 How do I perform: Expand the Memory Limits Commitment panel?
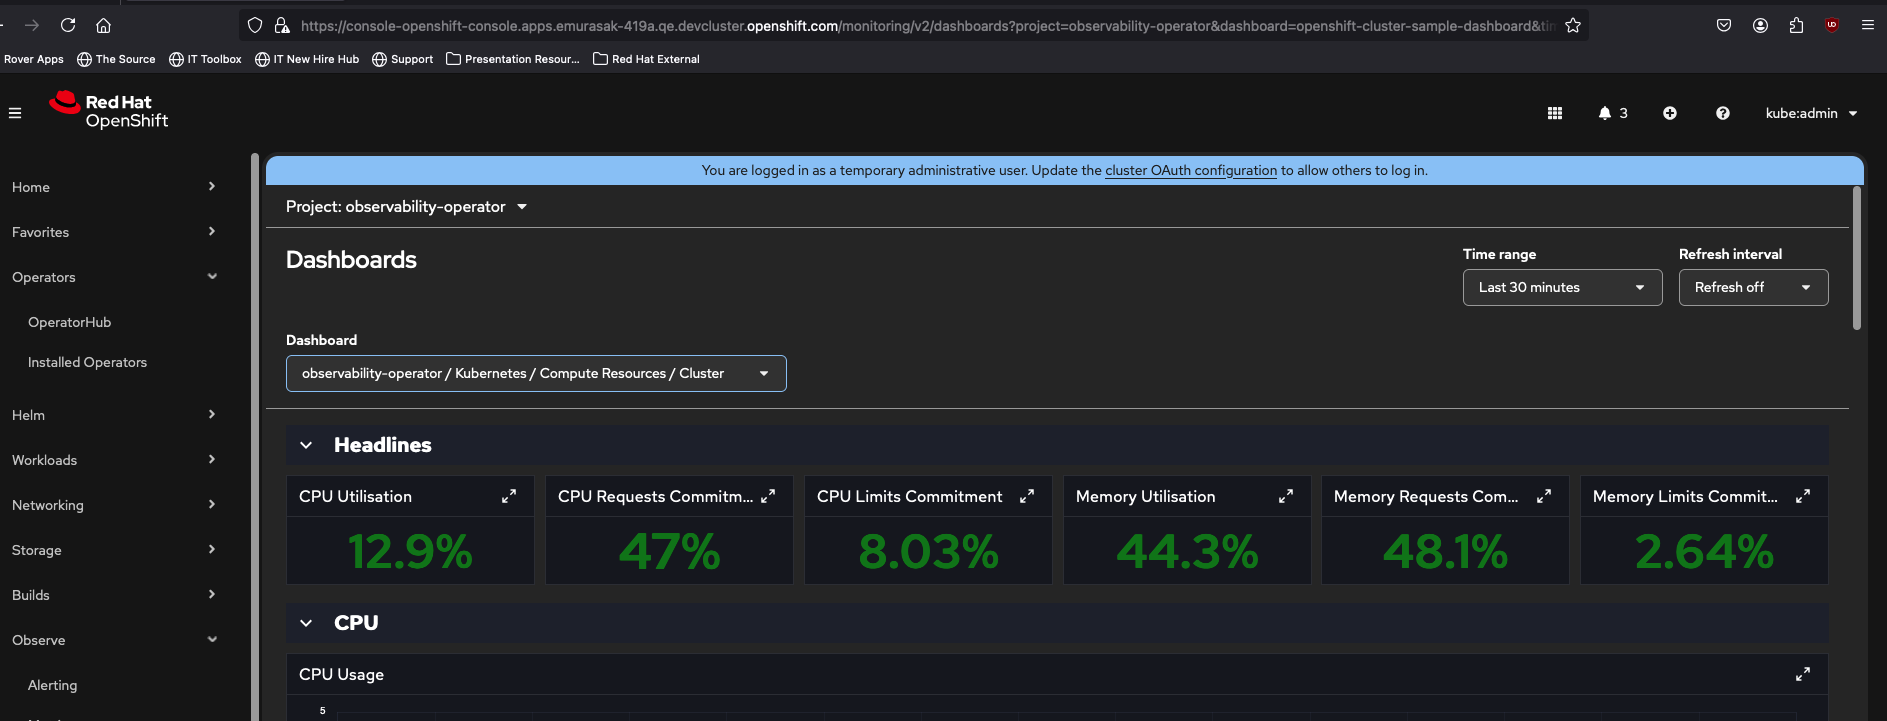[1803, 496]
